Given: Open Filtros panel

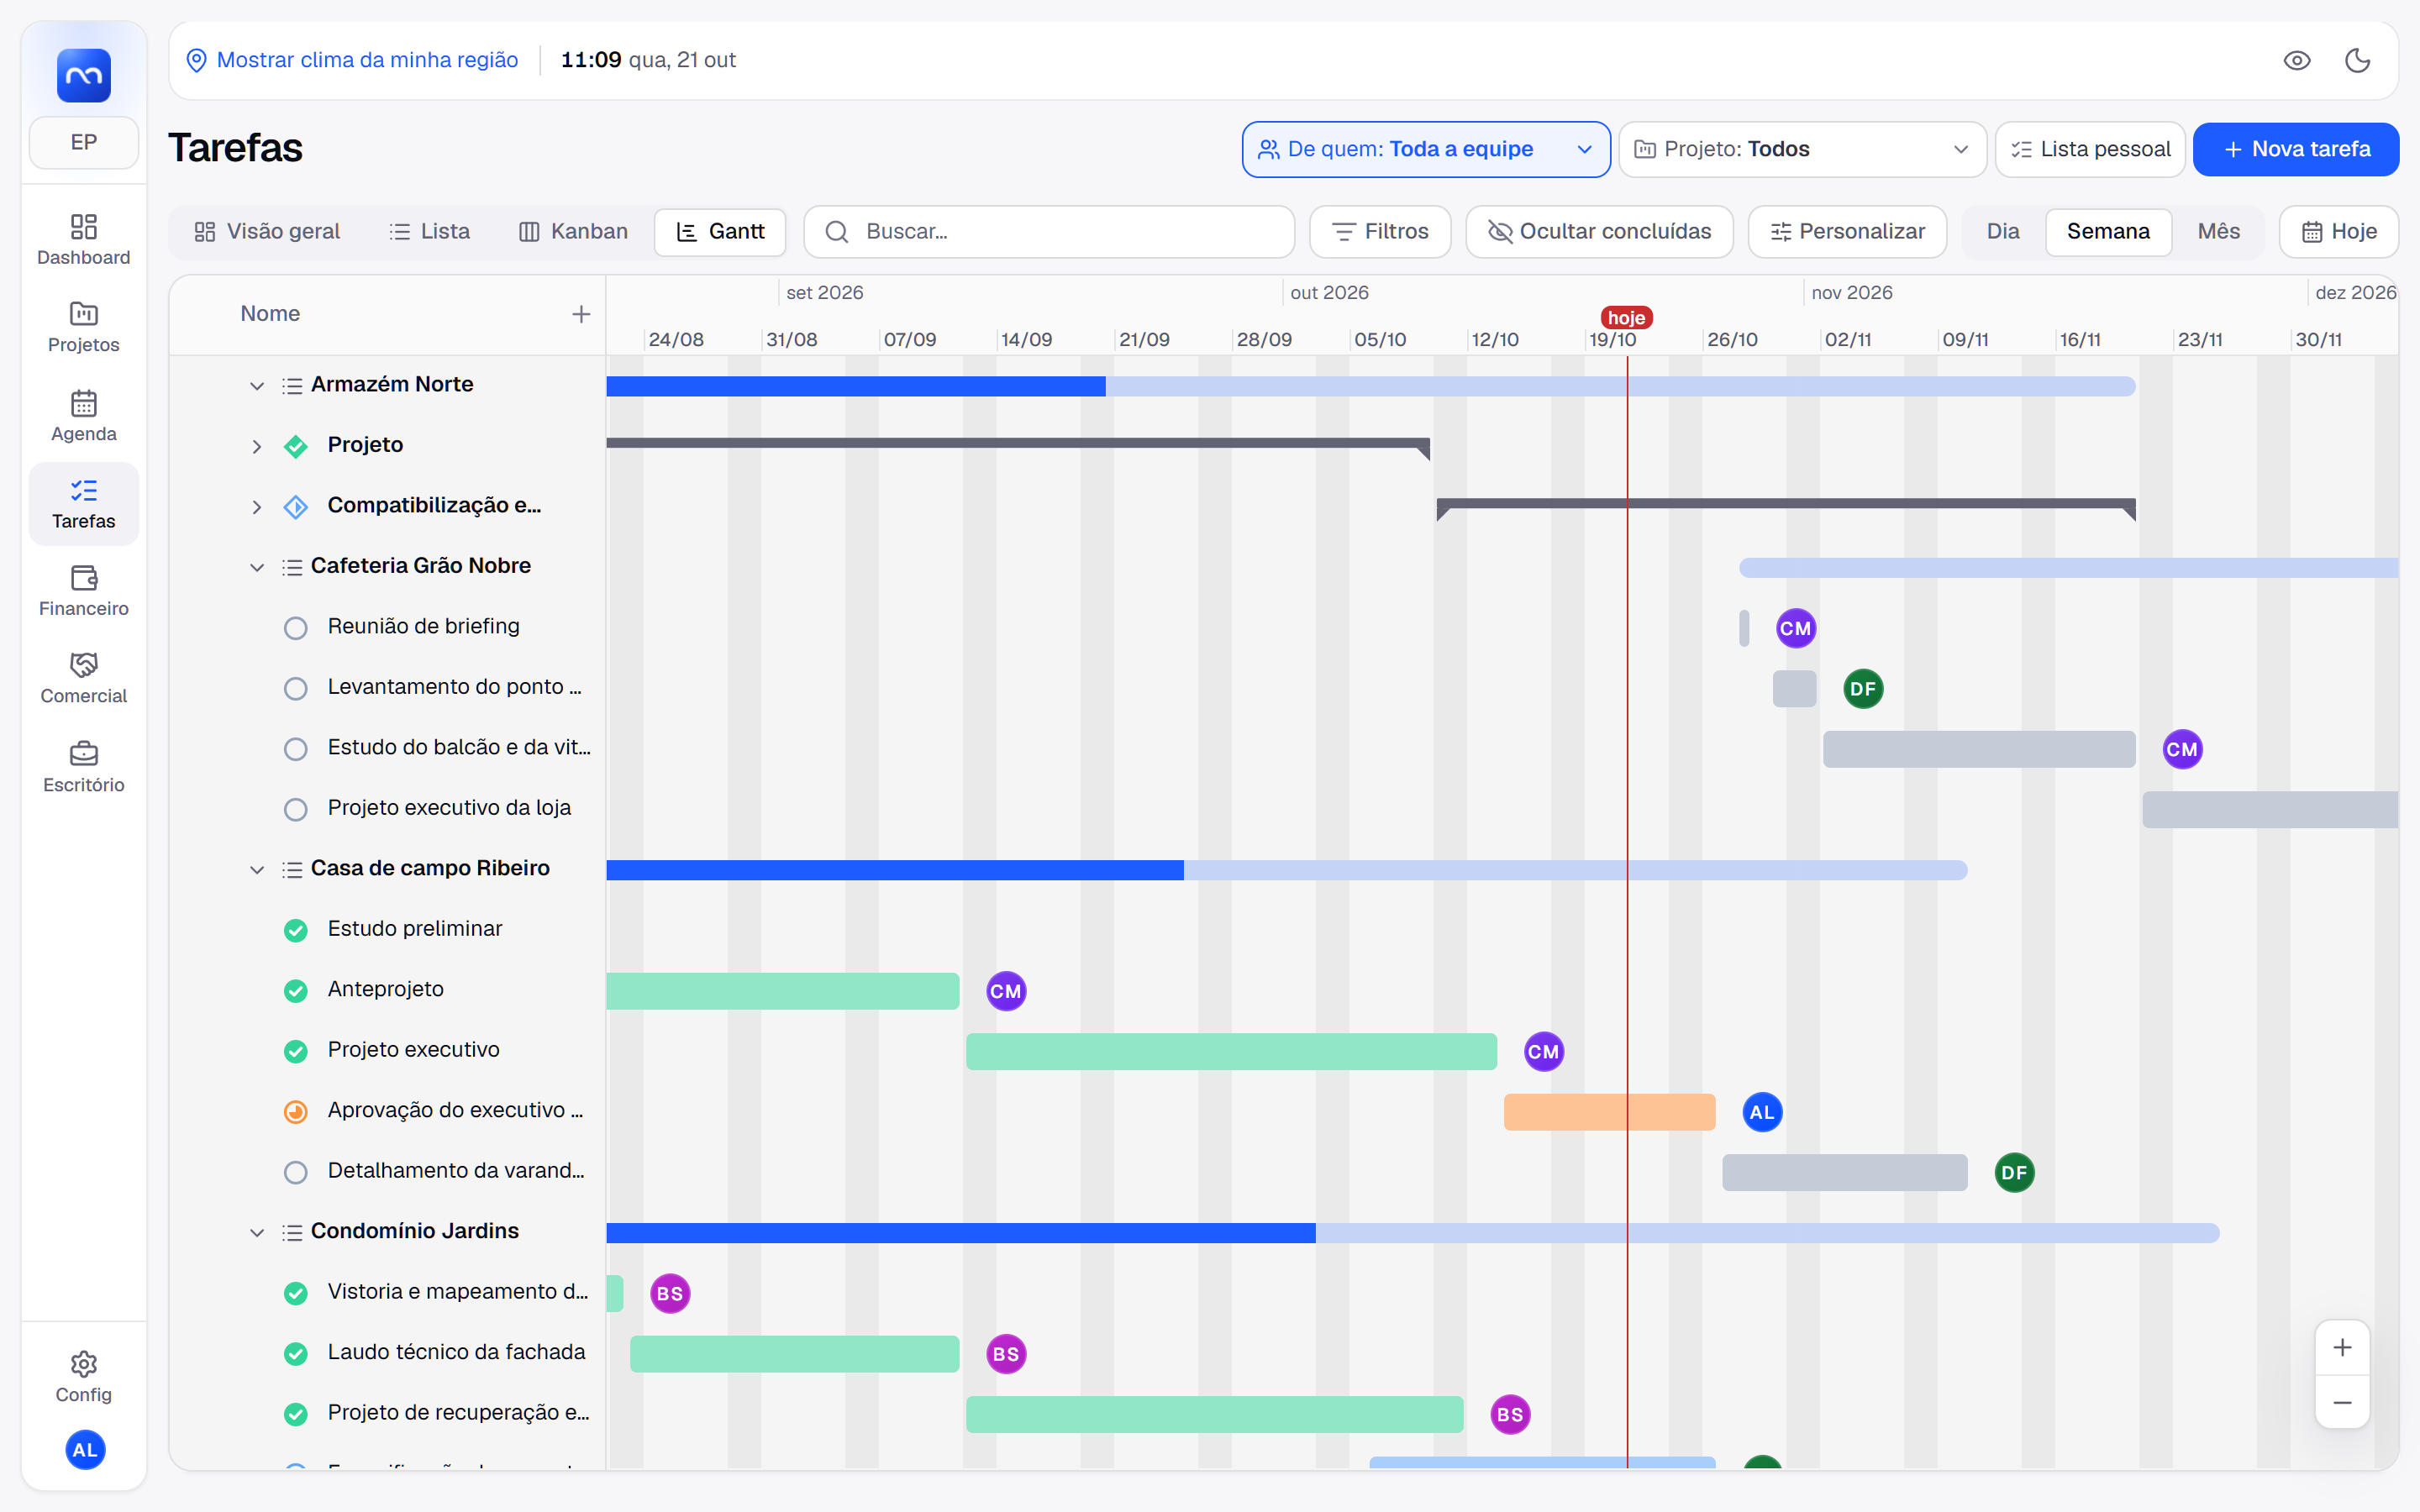Looking at the screenshot, I should (x=1380, y=231).
